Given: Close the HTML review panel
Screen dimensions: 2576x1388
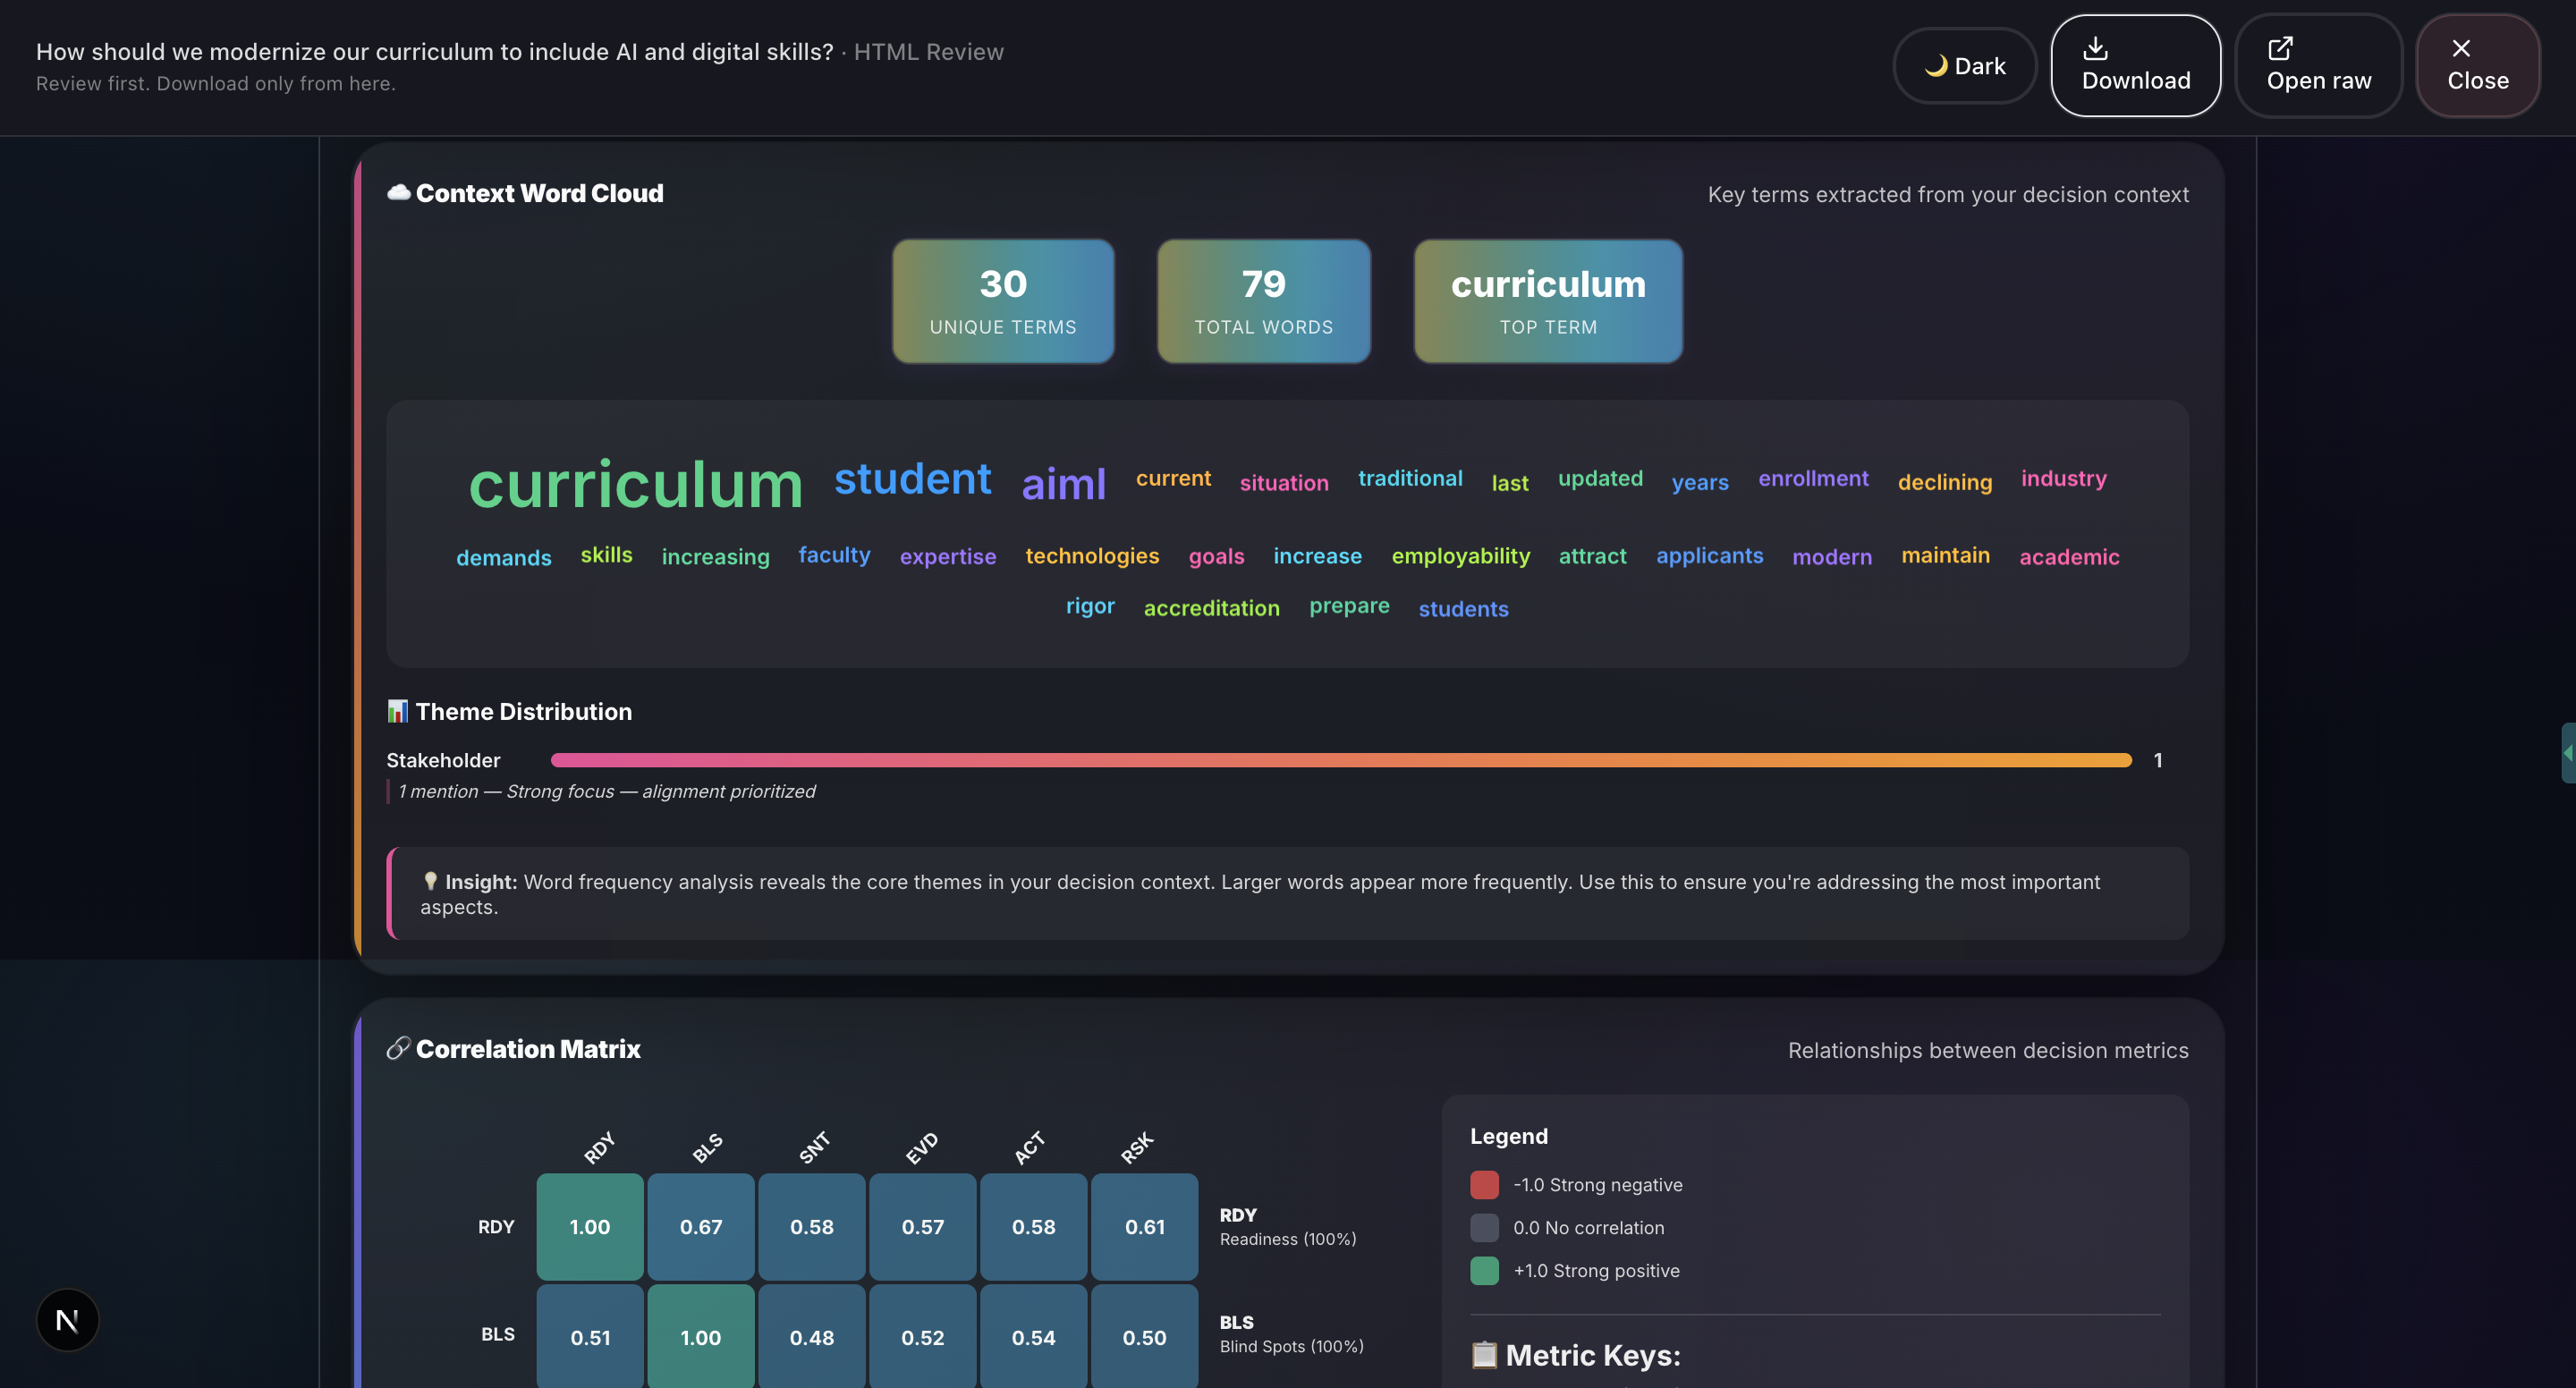Looking at the screenshot, I should point(2477,66).
